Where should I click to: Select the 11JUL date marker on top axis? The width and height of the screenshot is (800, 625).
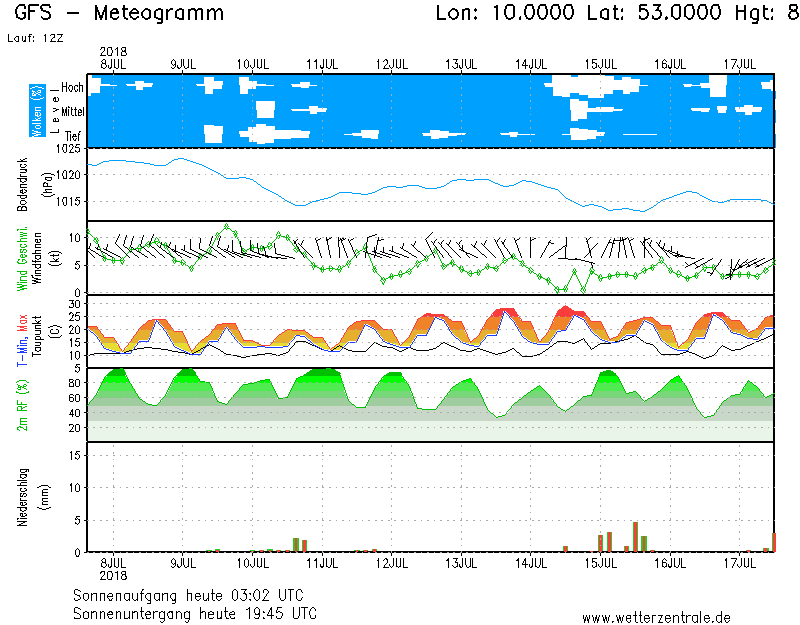click(x=322, y=64)
